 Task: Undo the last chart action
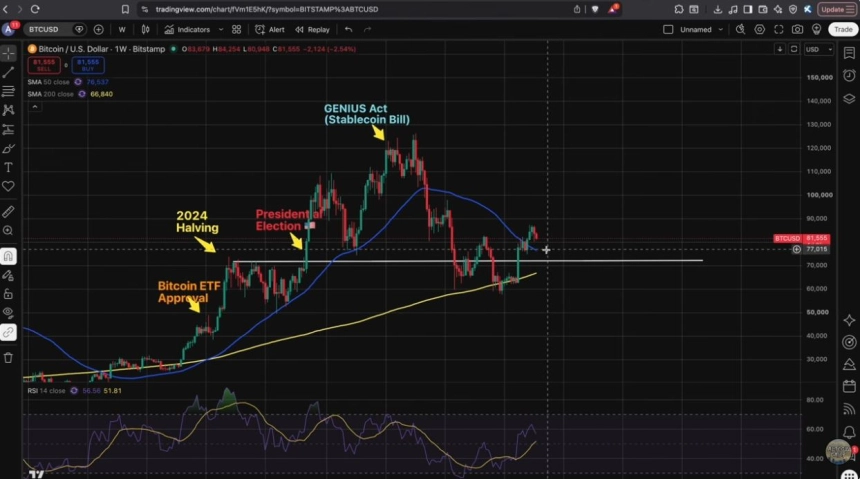[x=348, y=30]
